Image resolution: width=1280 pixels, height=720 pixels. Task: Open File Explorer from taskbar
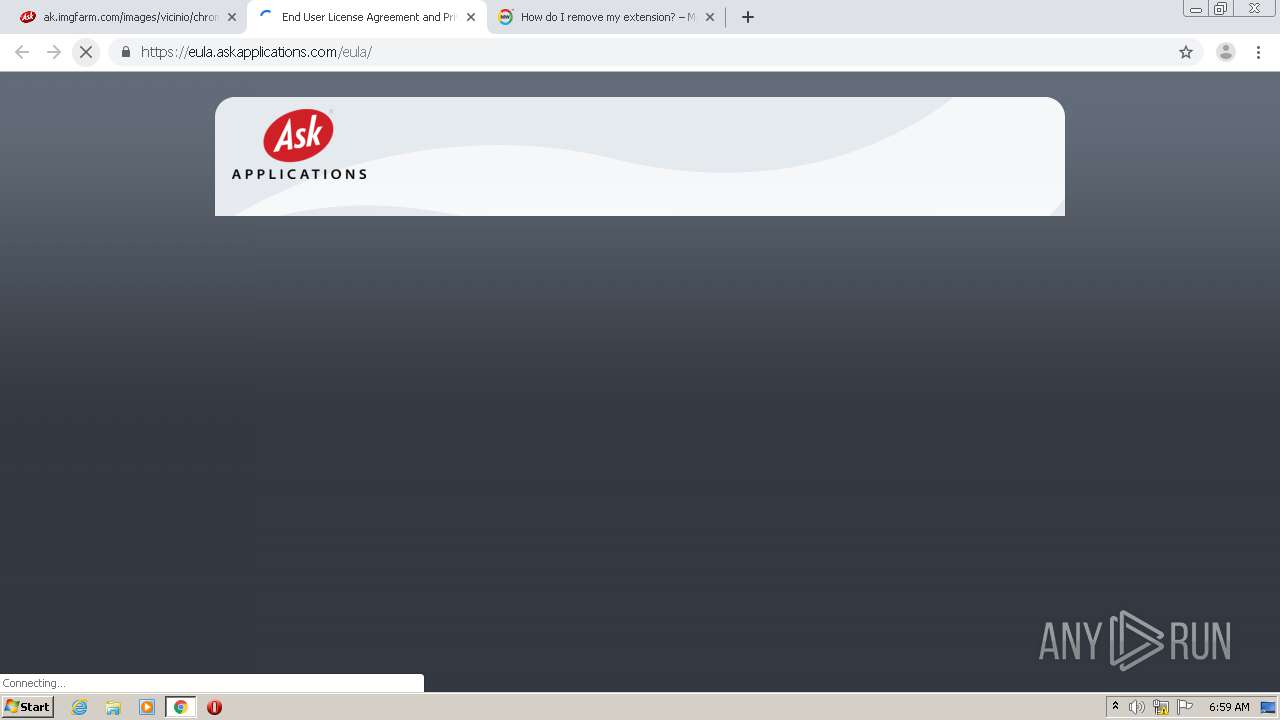click(x=113, y=707)
